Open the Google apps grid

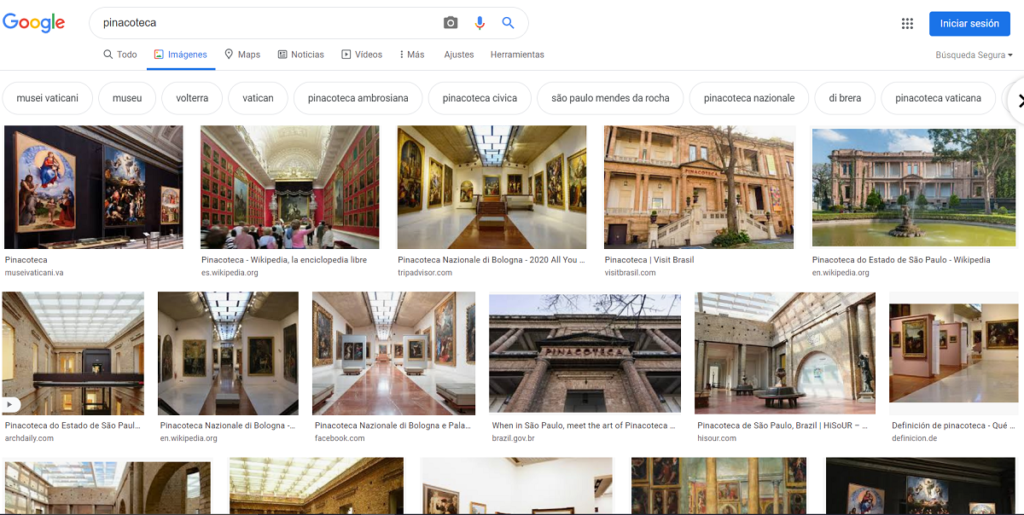tap(907, 24)
